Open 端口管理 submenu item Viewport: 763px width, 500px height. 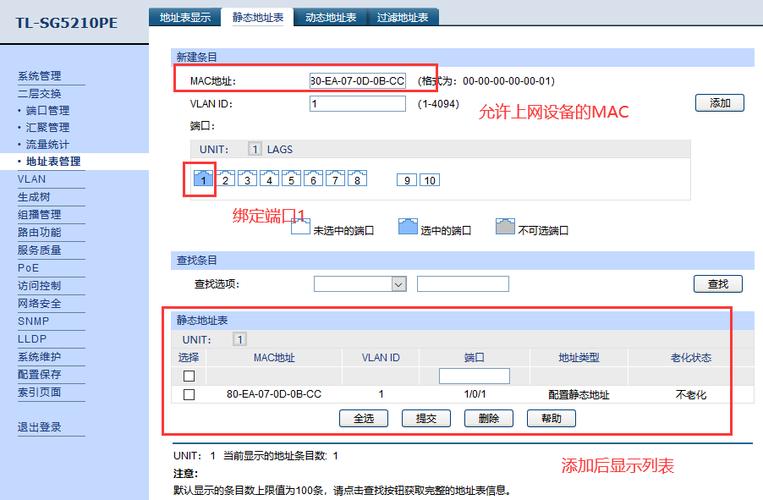47,110
